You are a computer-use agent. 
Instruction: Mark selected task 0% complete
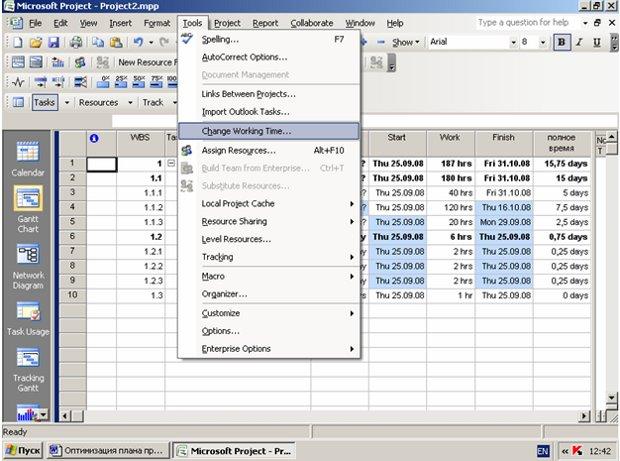click(x=103, y=82)
